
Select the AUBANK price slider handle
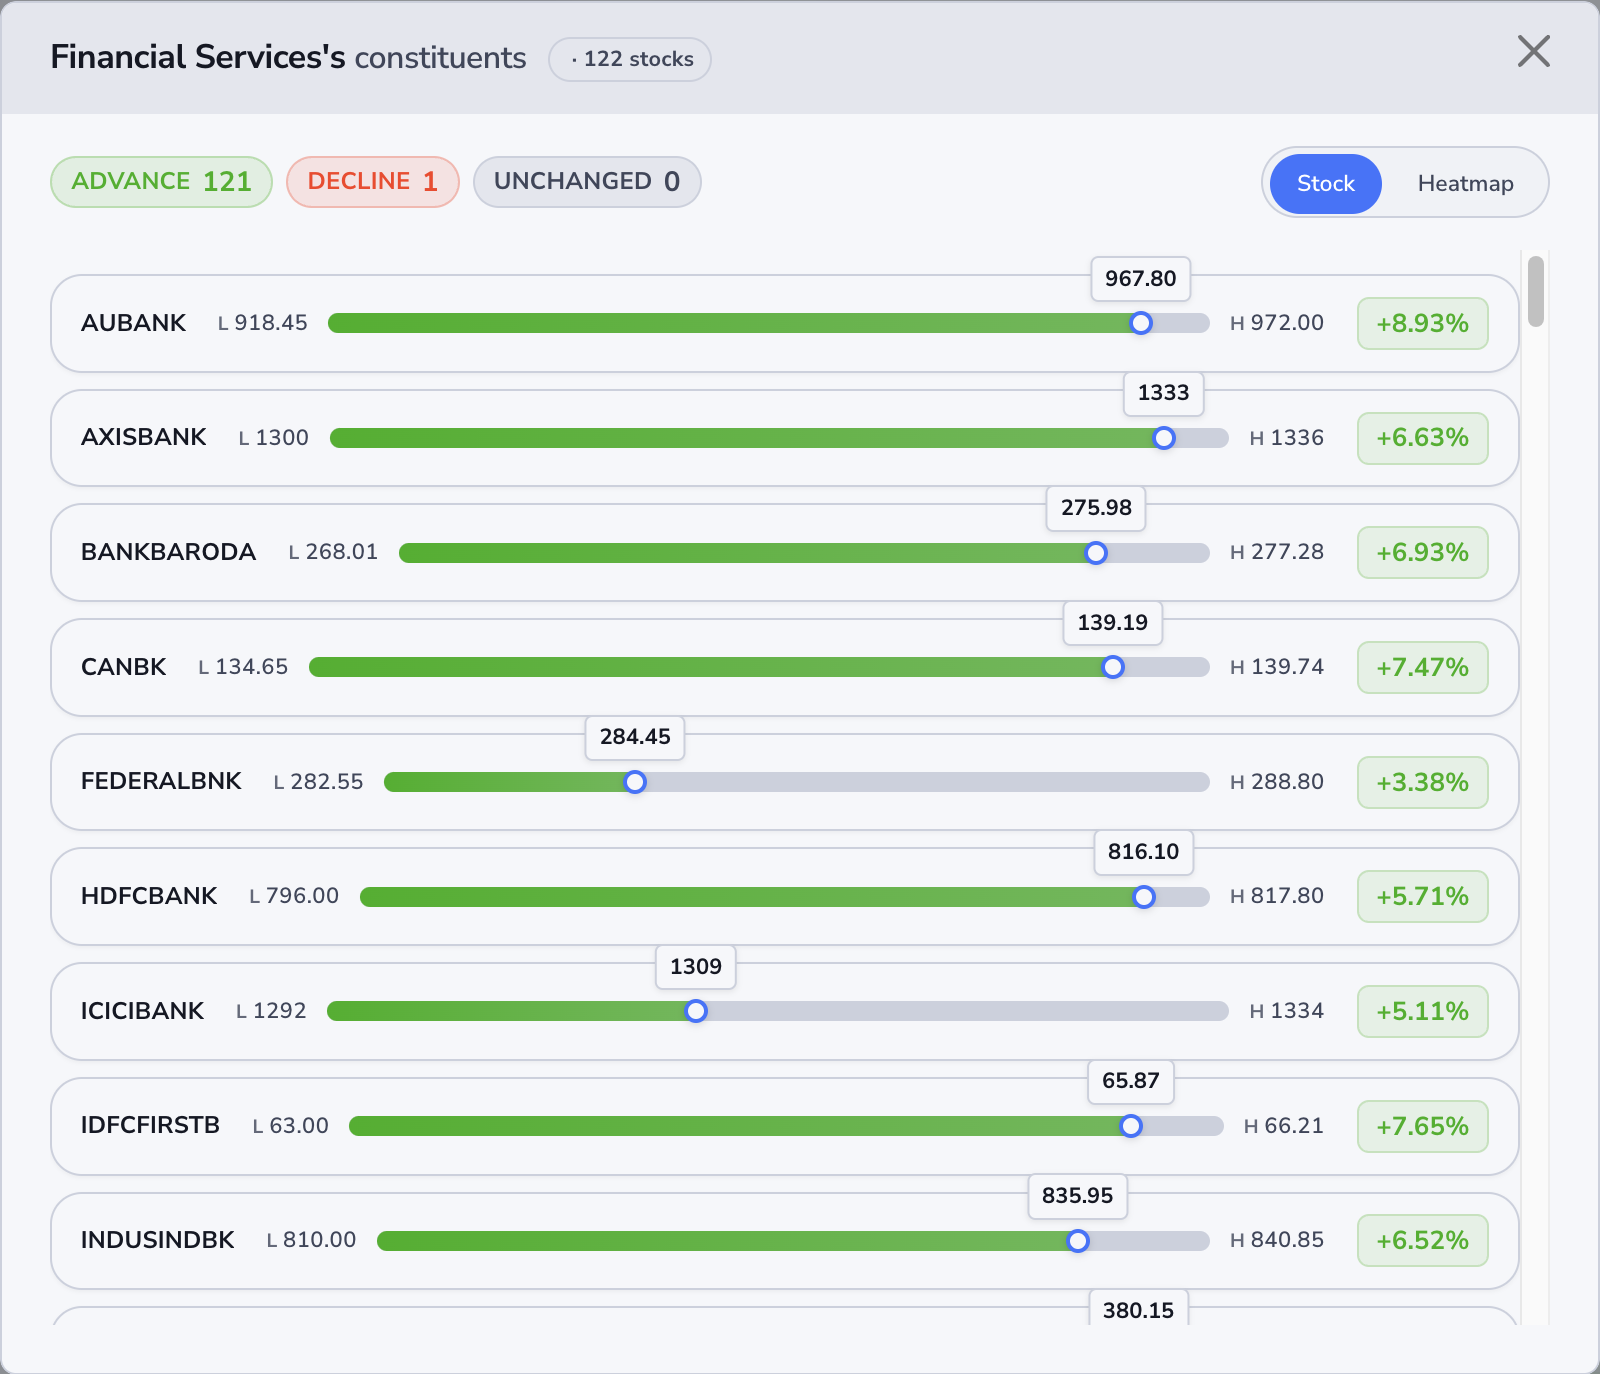(x=1141, y=323)
